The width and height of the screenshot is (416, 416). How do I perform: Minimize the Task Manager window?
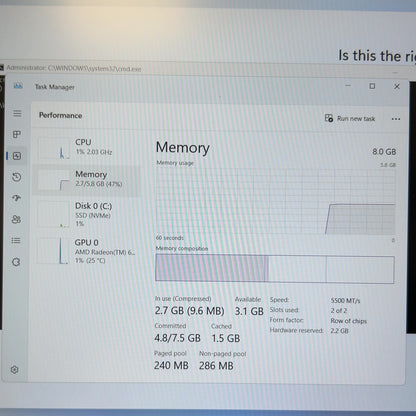[348, 86]
